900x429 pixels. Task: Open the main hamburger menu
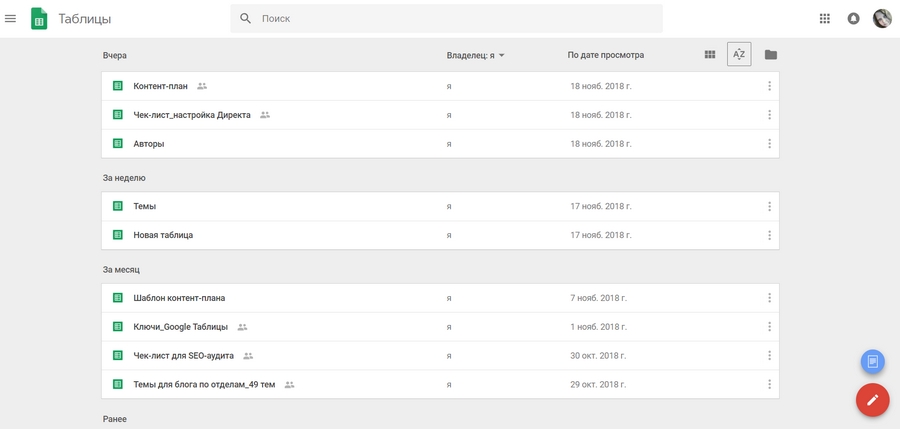coord(11,18)
